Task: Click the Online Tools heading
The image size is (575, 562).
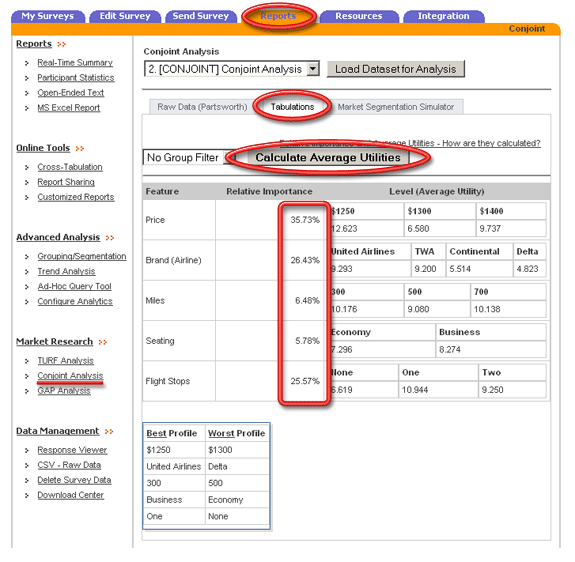Action: coord(43,148)
